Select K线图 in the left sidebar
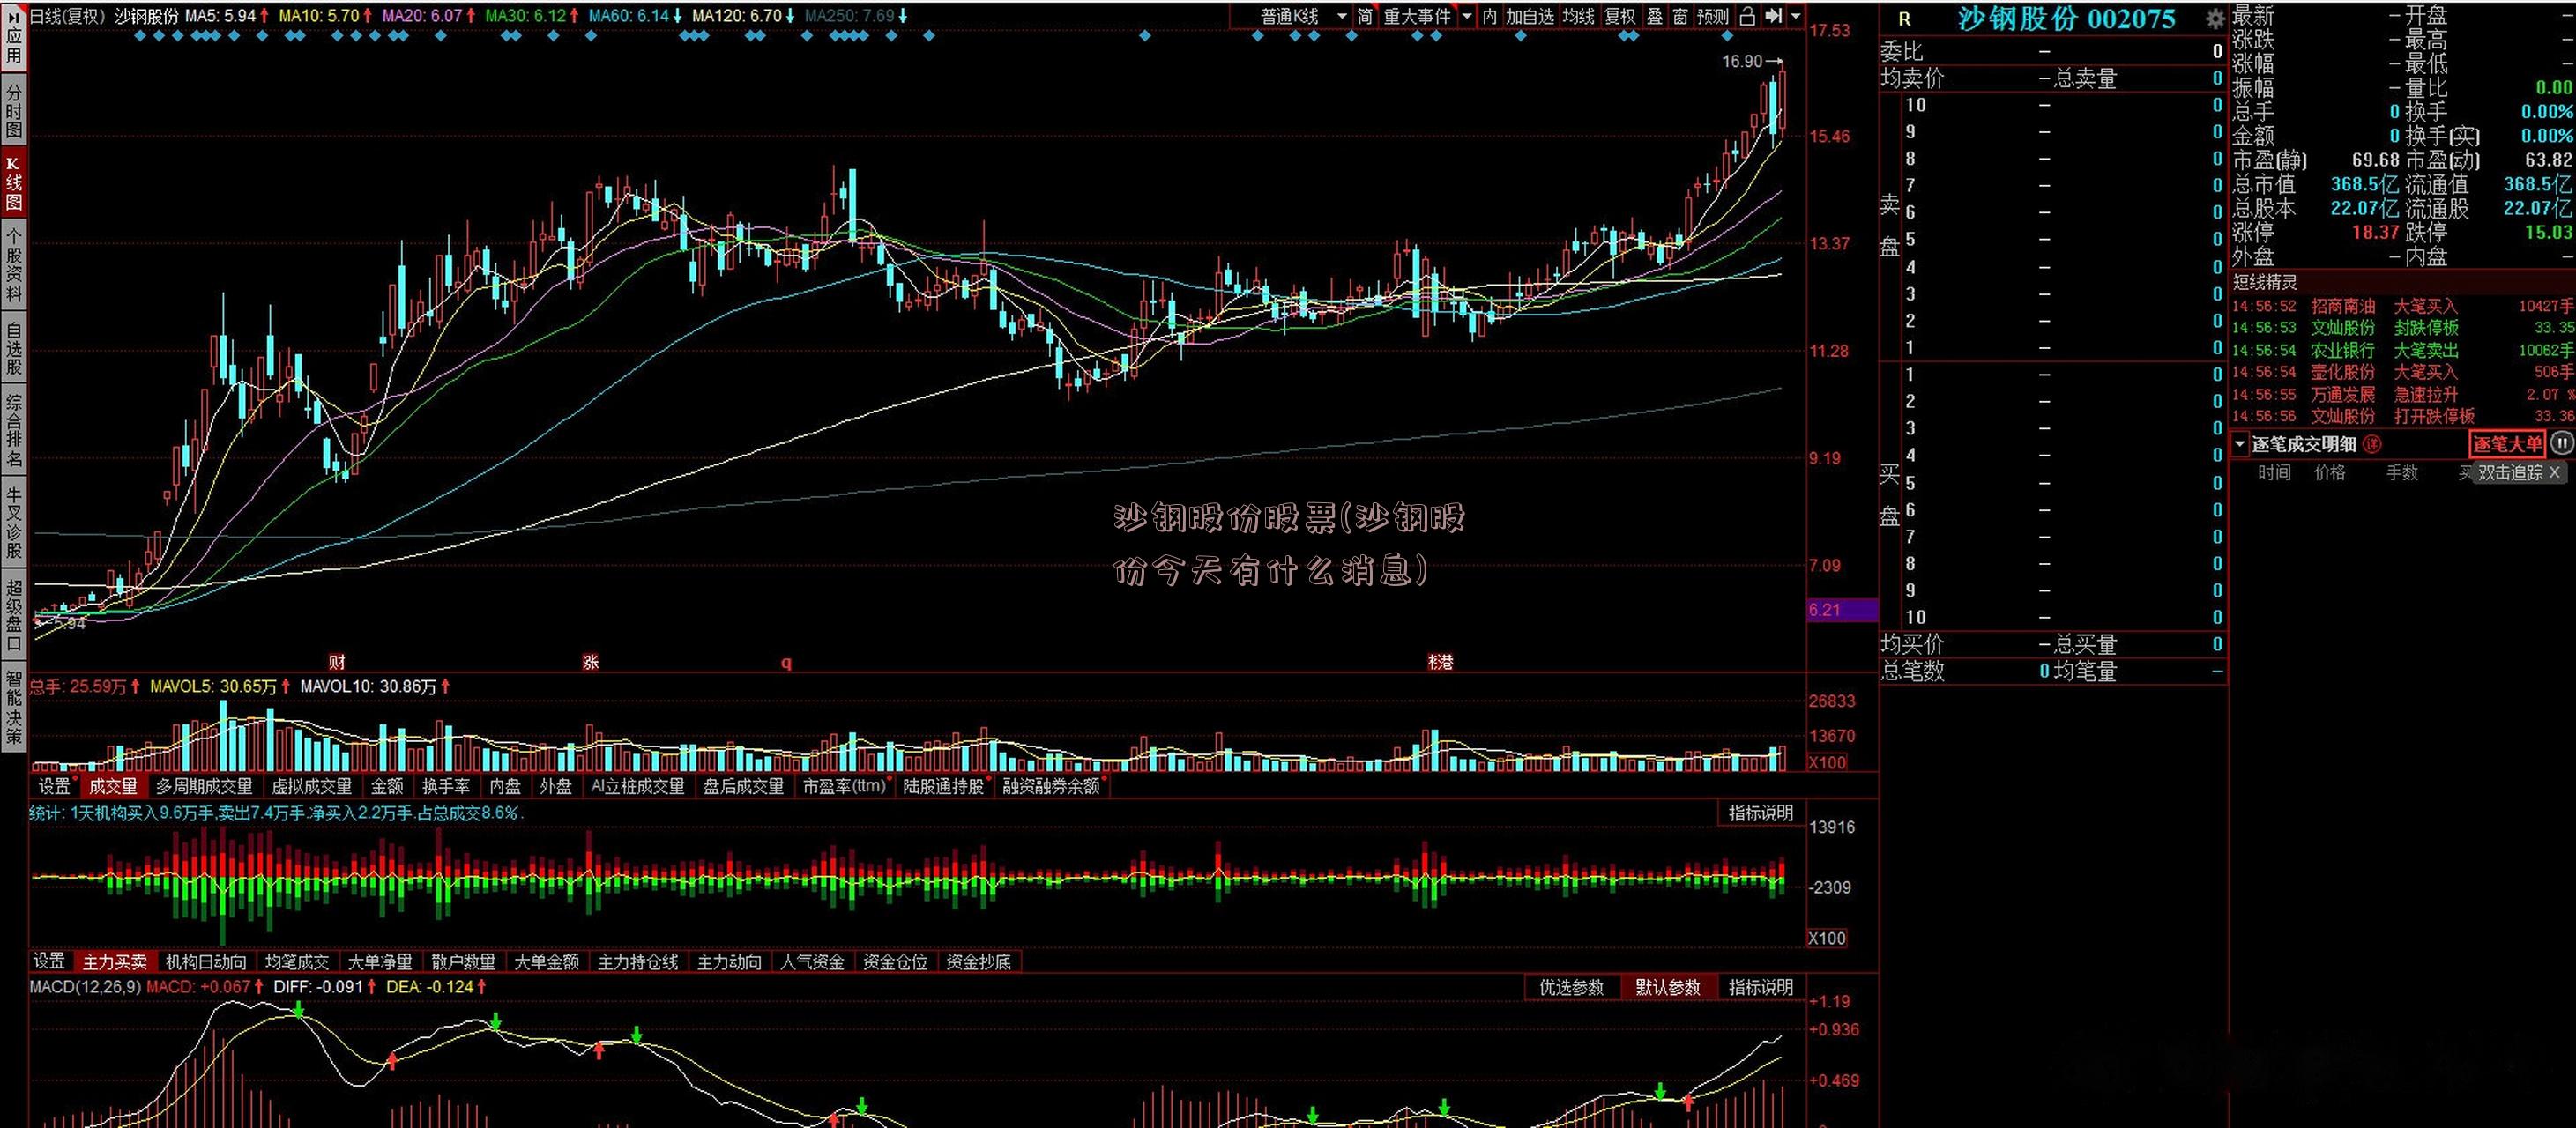The image size is (2576, 1128). point(13,182)
